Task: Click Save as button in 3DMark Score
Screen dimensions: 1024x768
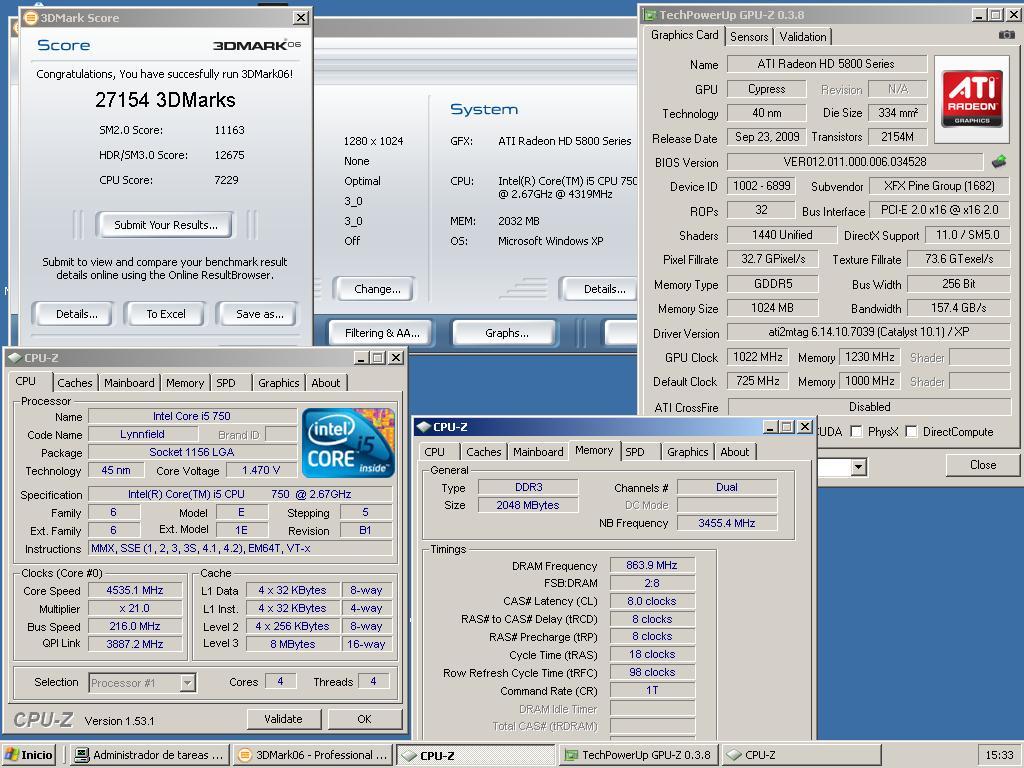Action: coord(259,314)
